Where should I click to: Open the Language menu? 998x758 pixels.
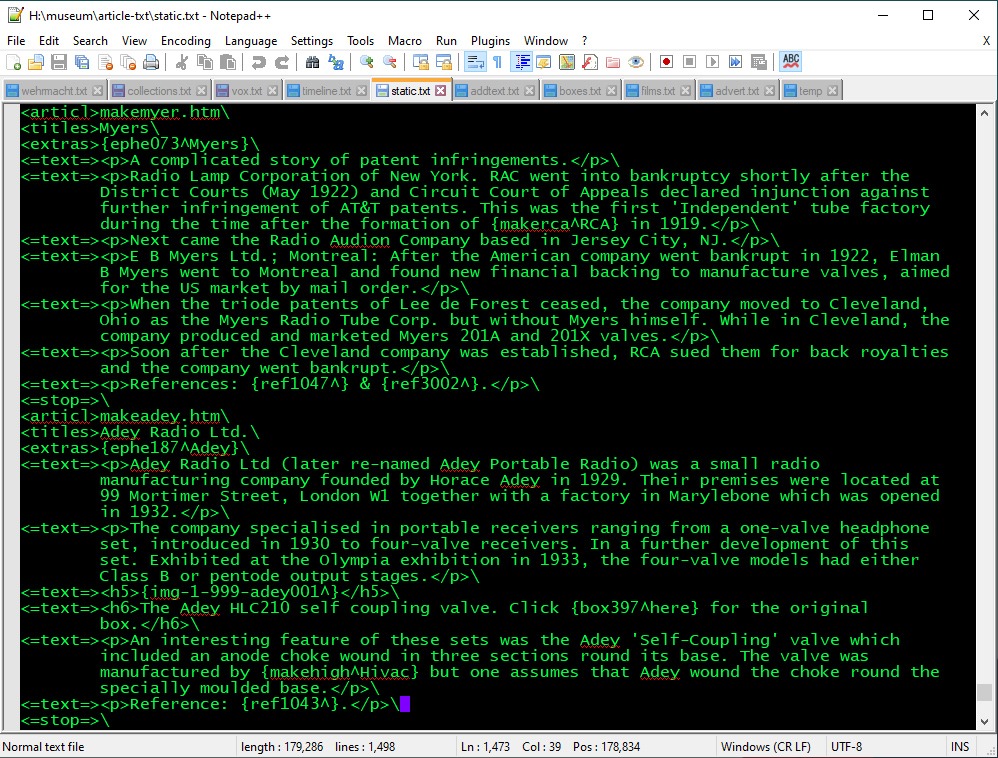251,41
